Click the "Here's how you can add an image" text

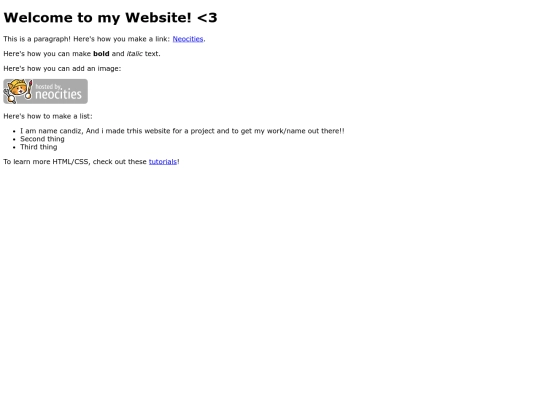pyautogui.click(x=62, y=69)
